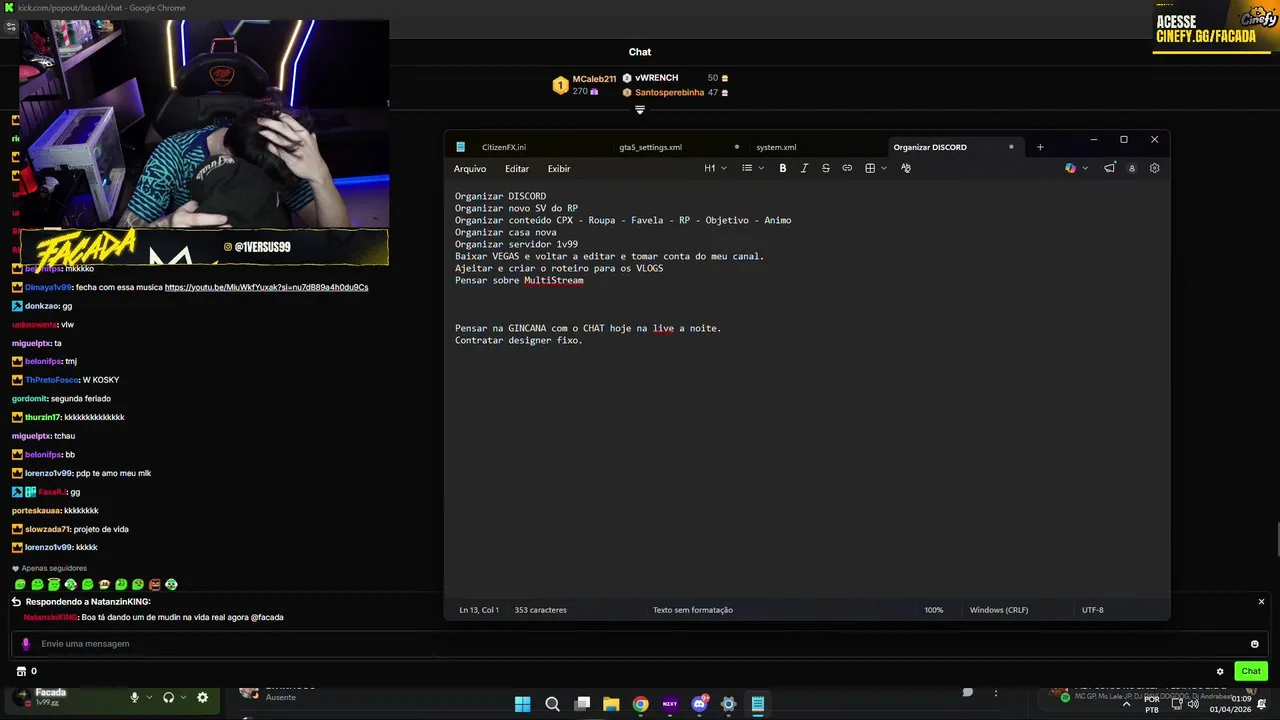Image resolution: width=1280 pixels, height=720 pixels.
Task: Open File Explorer from the taskbar
Action: point(611,704)
